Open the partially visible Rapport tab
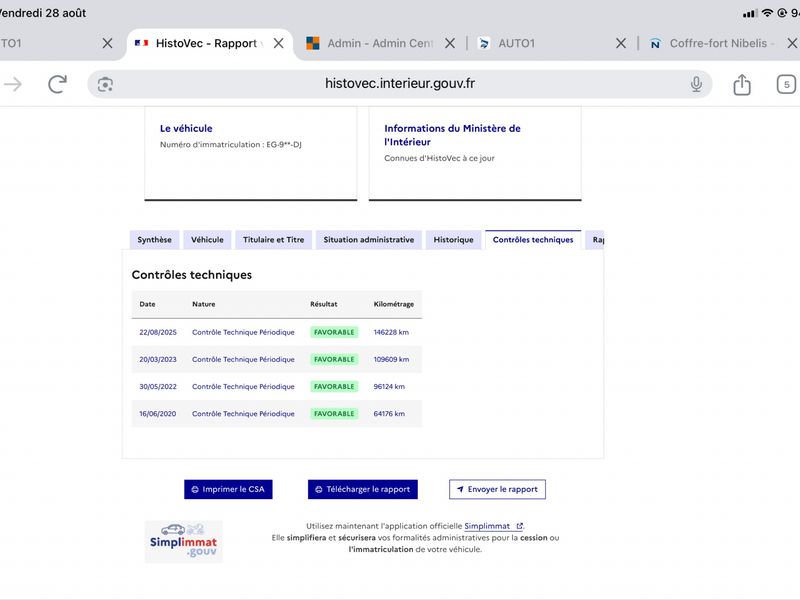800x600 pixels. click(x=595, y=240)
